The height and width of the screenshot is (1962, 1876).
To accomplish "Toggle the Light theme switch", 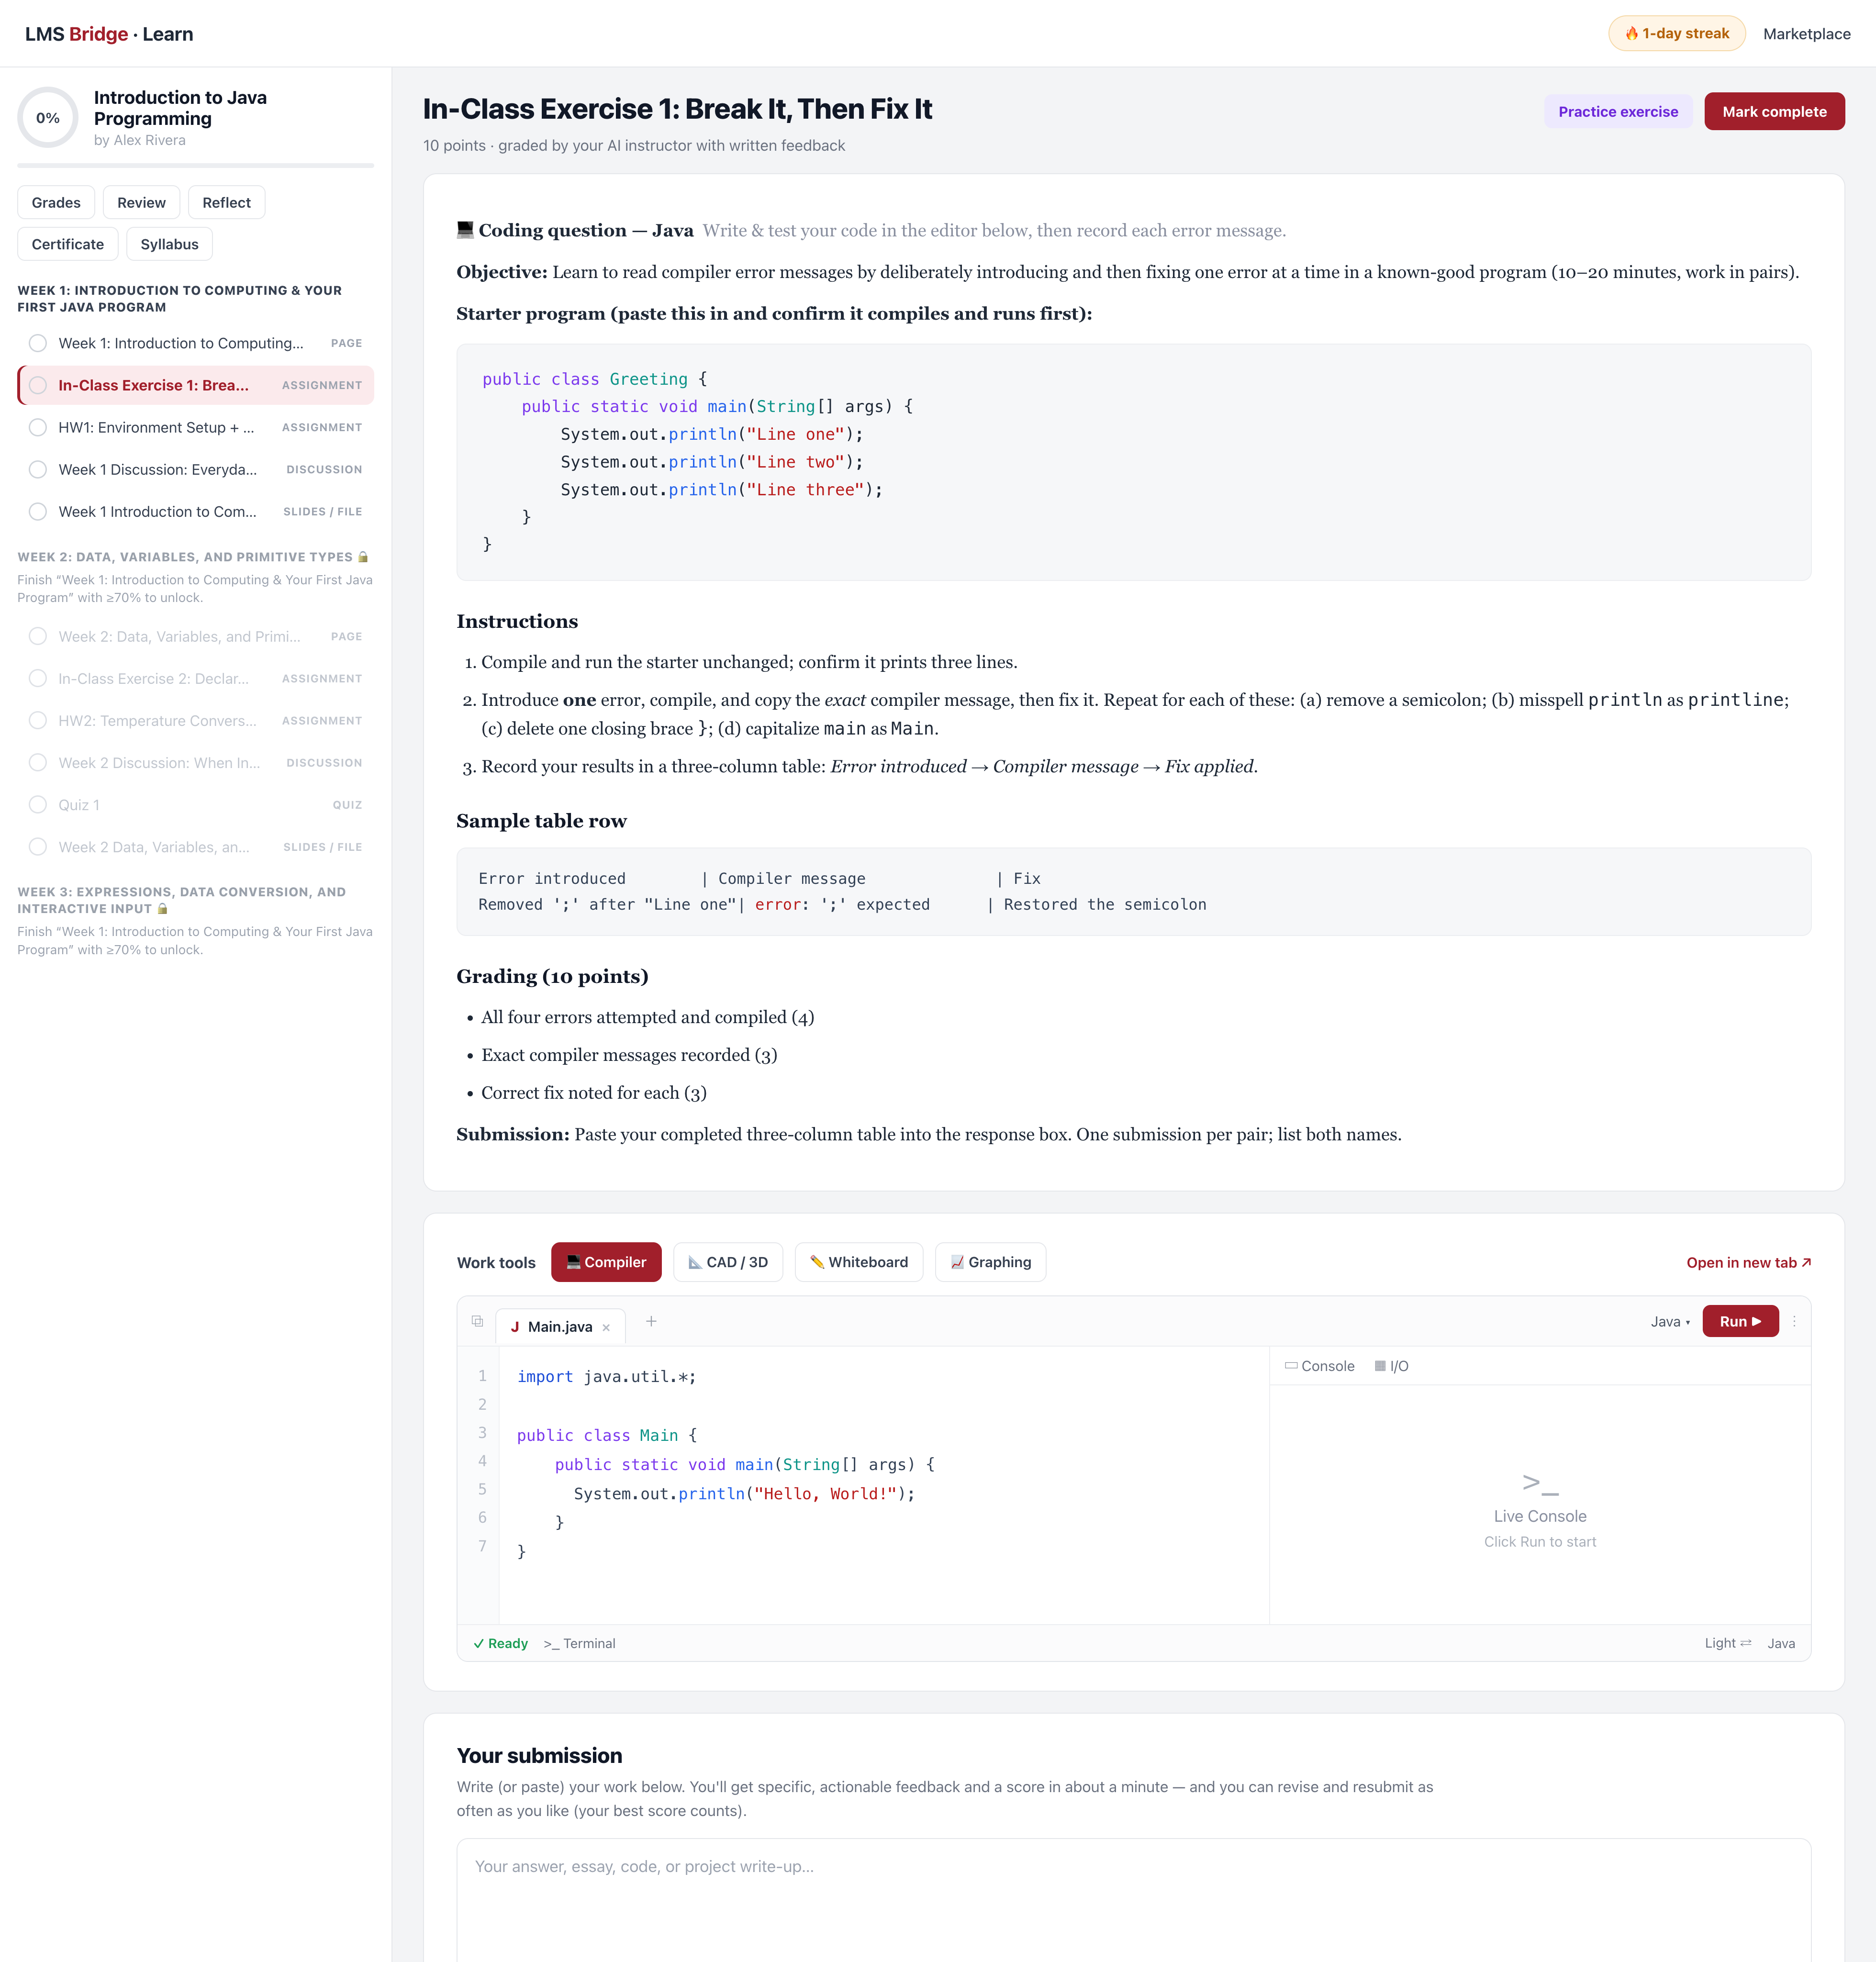I will (x=1727, y=1643).
